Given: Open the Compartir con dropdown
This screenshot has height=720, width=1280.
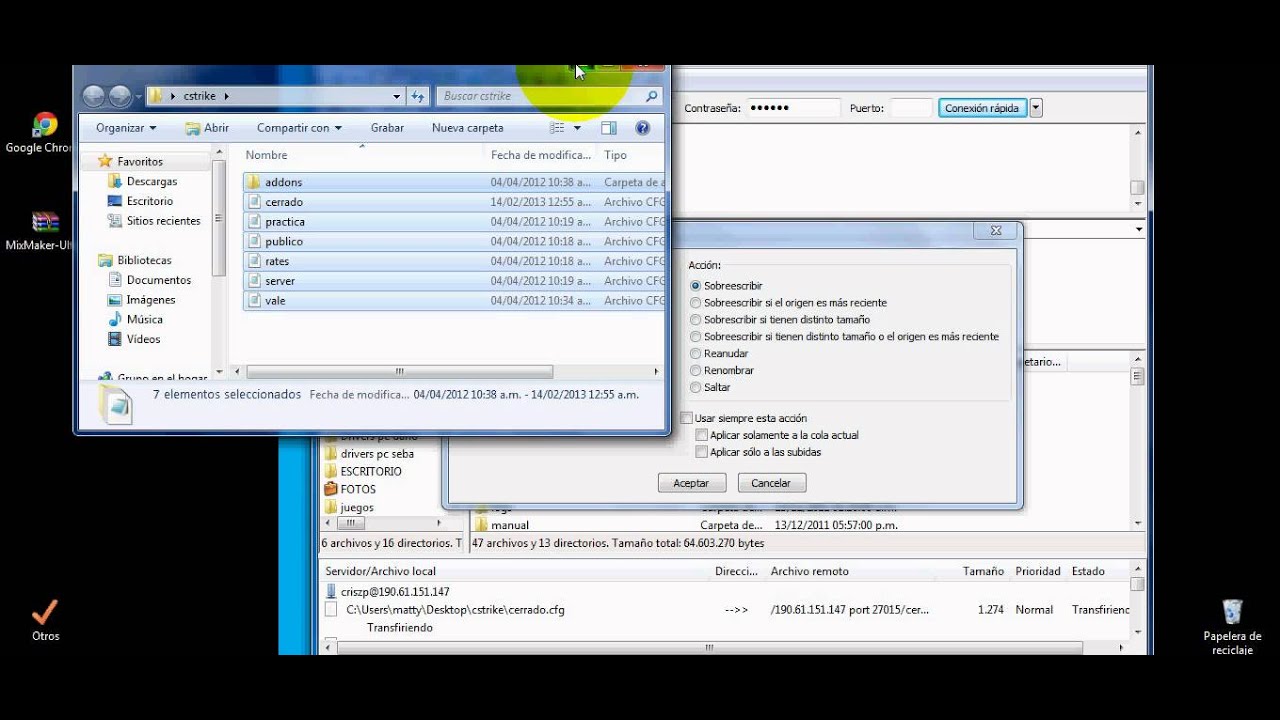Looking at the screenshot, I should [x=299, y=128].
